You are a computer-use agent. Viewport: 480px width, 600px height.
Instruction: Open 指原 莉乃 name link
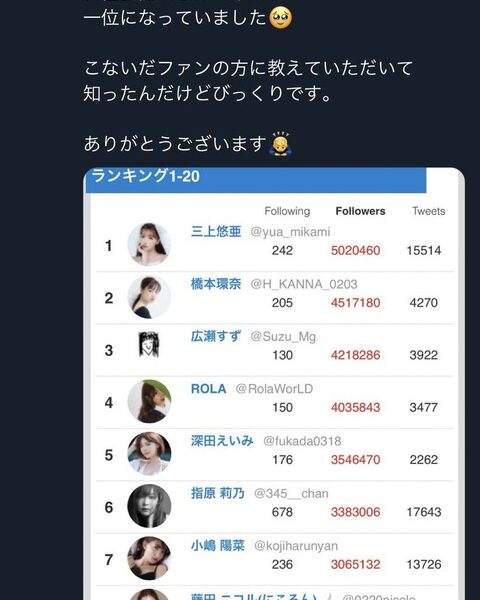click(x=217, y=493)
